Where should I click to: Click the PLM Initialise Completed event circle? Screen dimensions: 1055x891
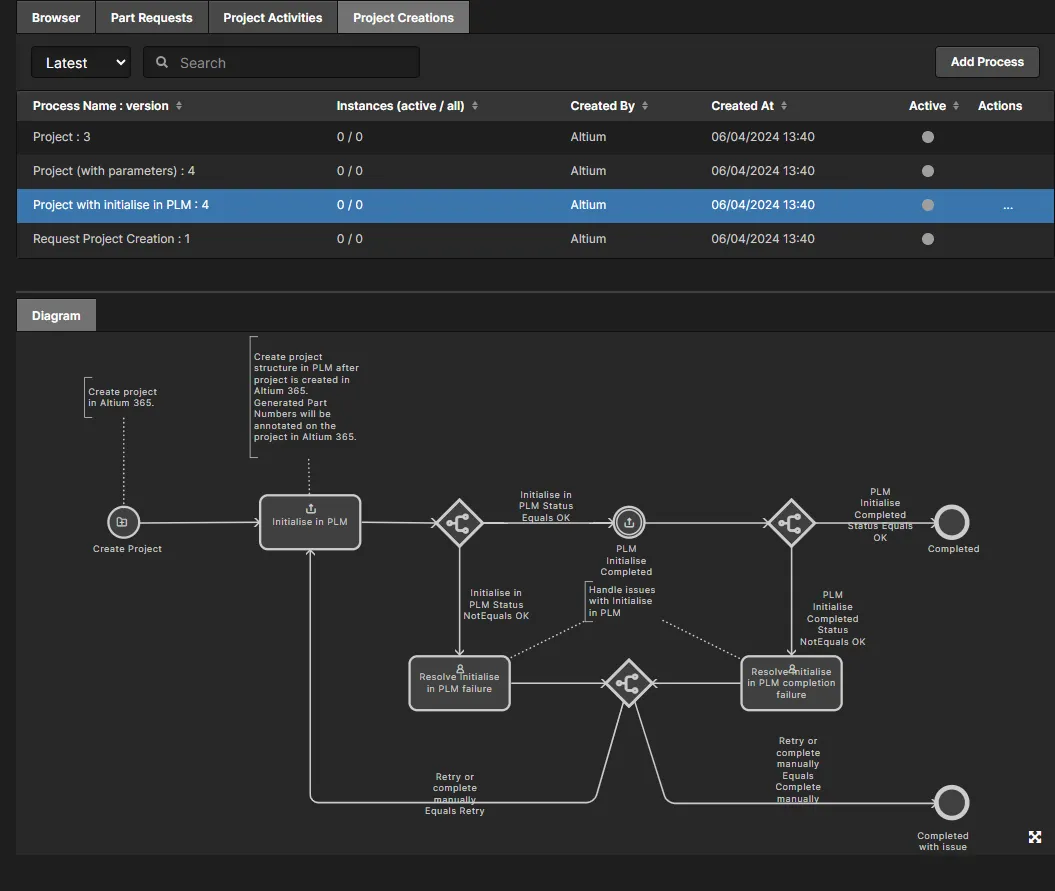[629, 522]
